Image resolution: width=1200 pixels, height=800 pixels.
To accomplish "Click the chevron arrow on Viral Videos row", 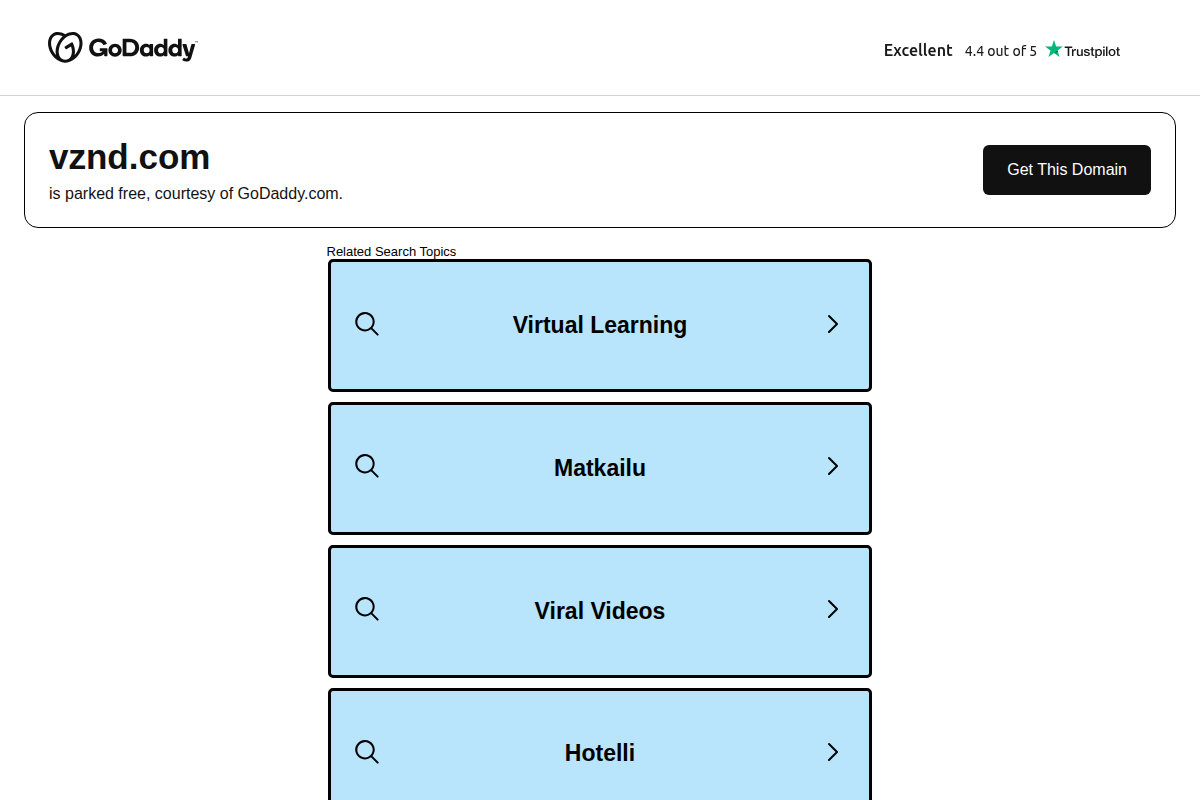I will (832, 609).
